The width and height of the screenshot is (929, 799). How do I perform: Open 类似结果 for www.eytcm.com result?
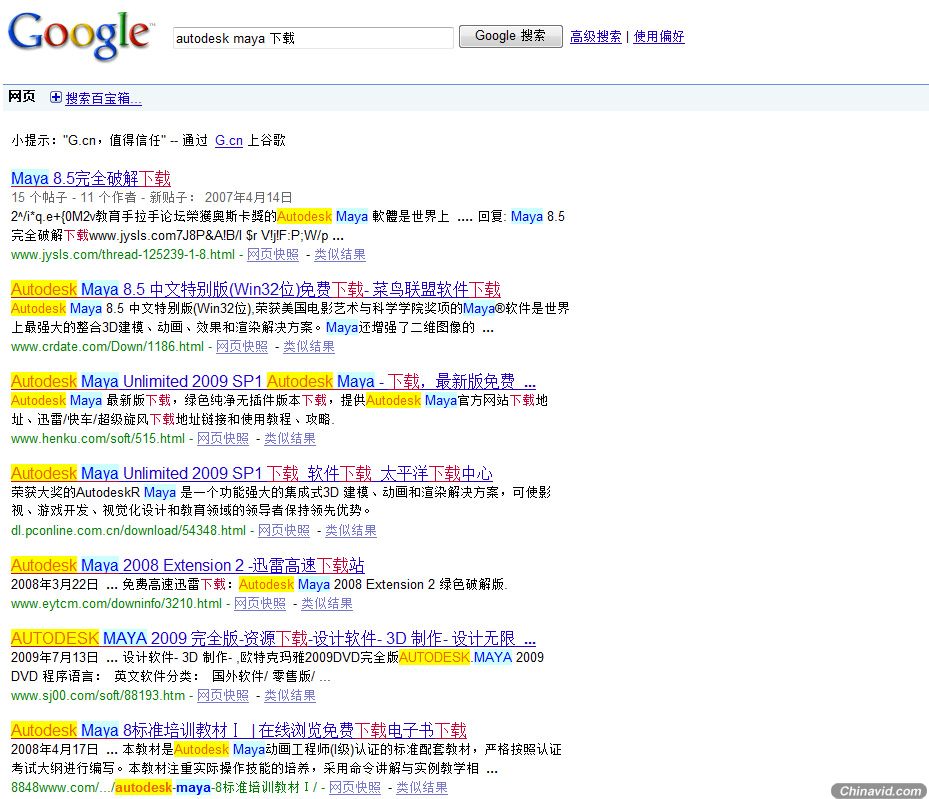click(x=327, y=604)
